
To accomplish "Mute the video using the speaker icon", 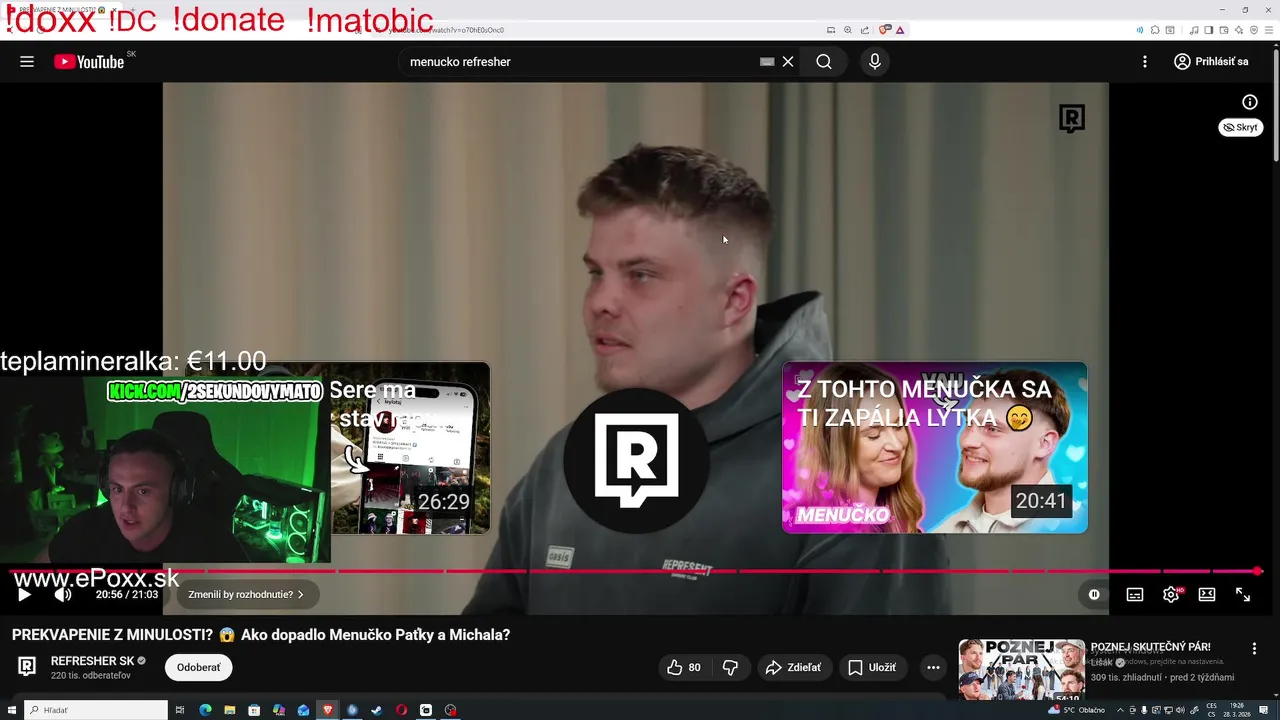I will tap(63, 595).
